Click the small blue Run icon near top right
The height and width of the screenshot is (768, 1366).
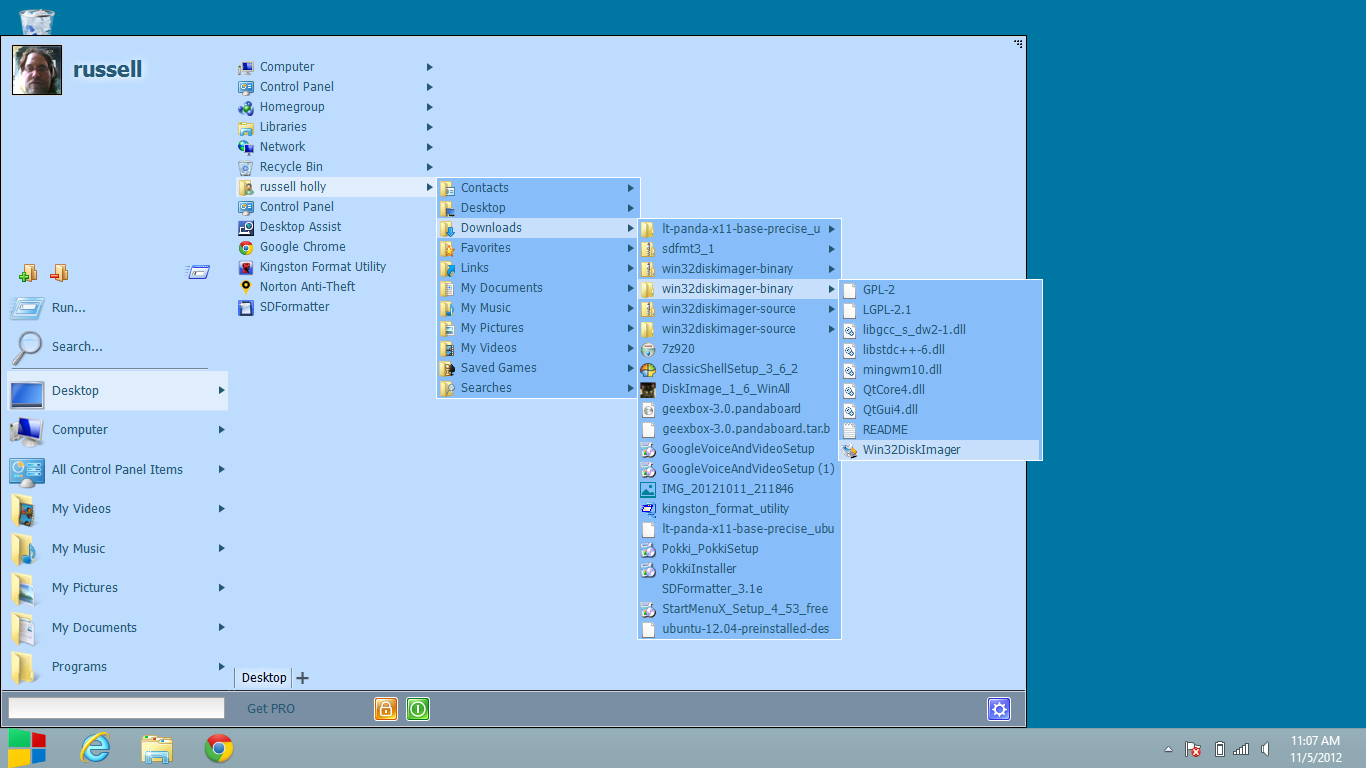(x=198, y=272)
